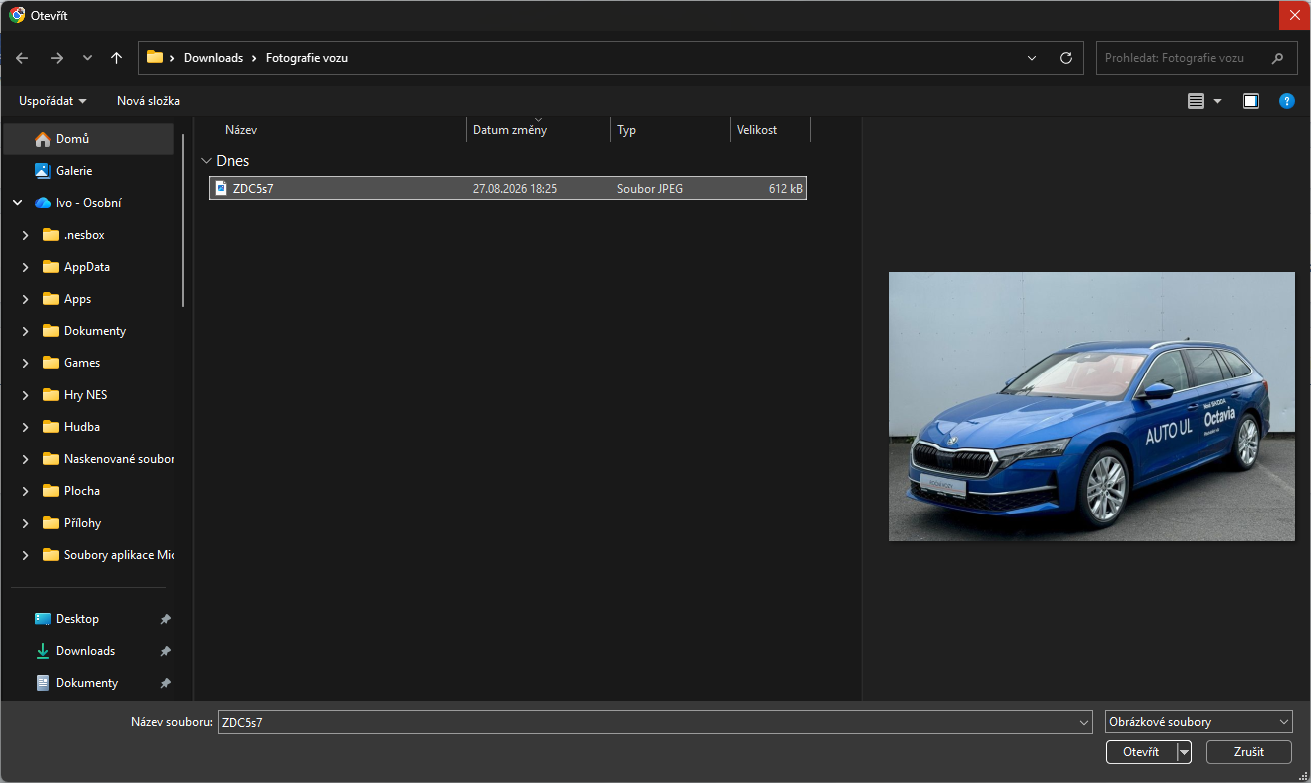Image resolution: width=1311 pixels, height=783 pixels.
Task: Select Domů in the navigation pane
Action: click(89, 139)
